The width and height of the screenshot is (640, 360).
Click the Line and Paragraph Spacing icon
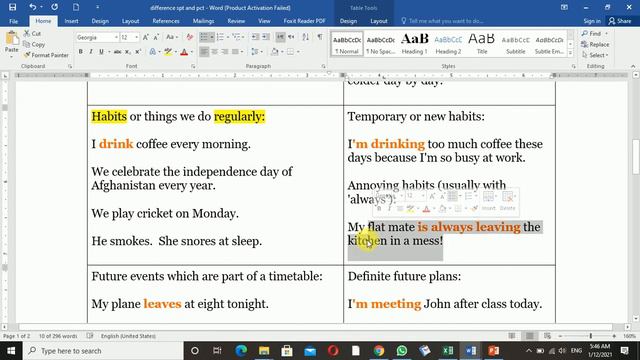(x=254, y=52)
